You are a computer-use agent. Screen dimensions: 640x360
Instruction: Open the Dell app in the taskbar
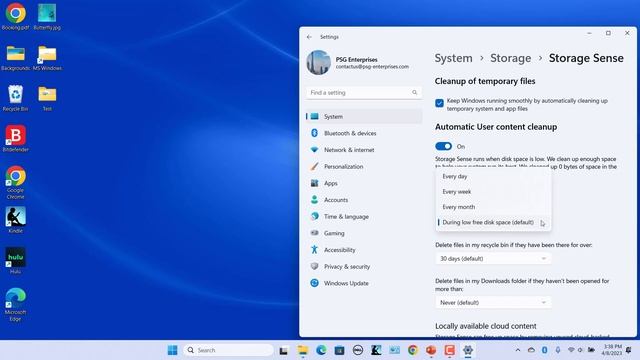point(358,350)
